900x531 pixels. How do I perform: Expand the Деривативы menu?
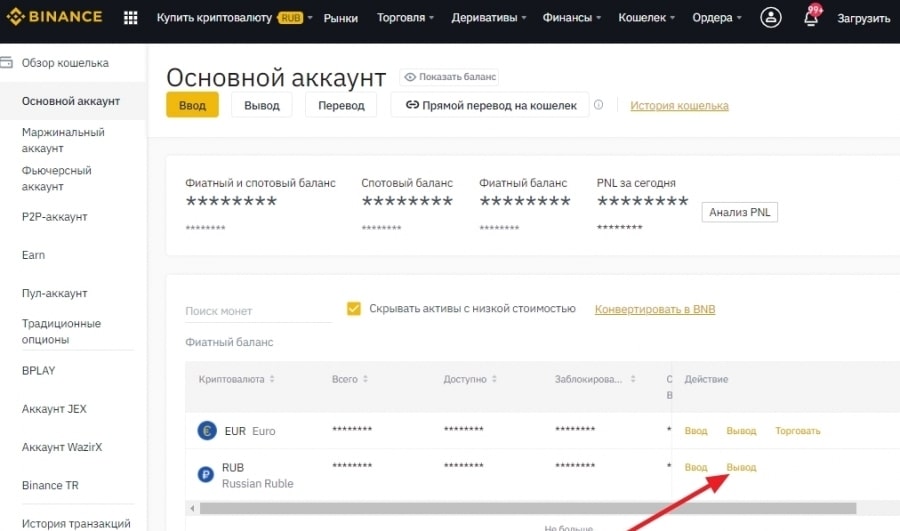[x=488, y=18]
